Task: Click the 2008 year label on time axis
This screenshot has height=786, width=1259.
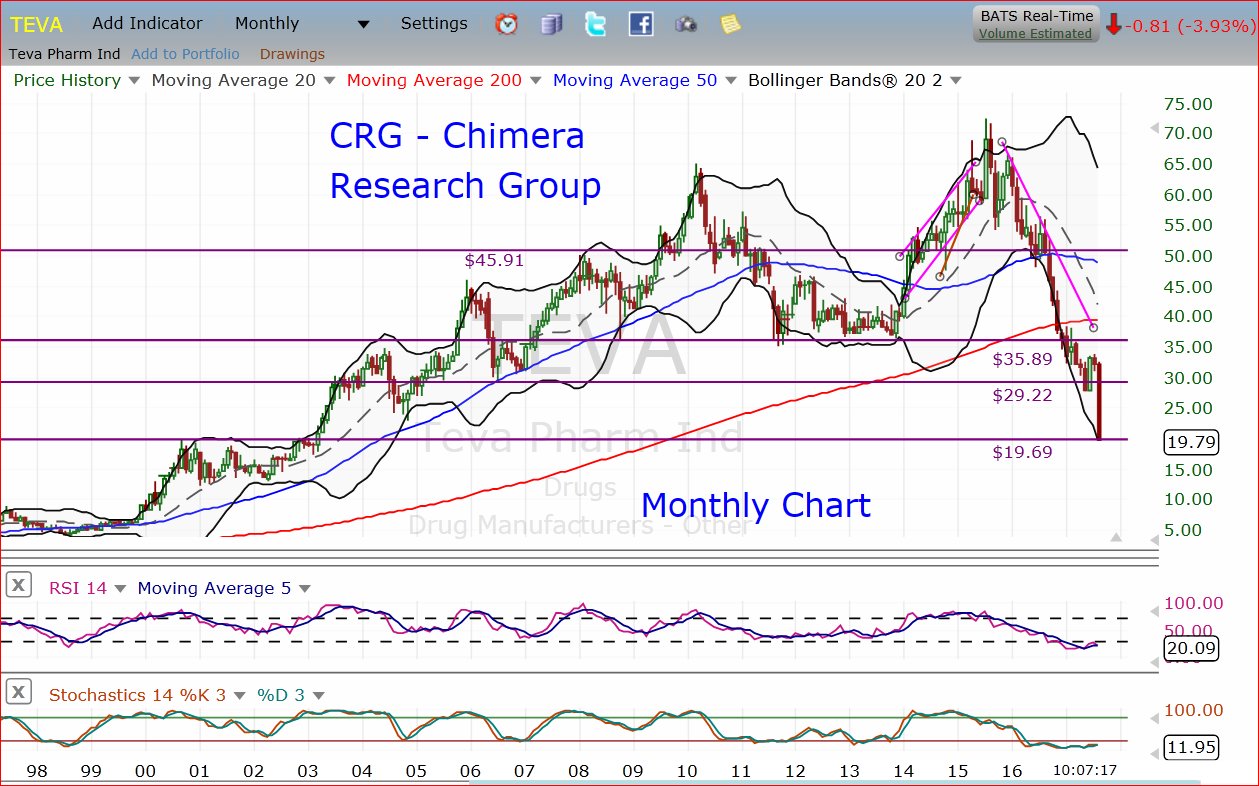Action: coord(578,771)
